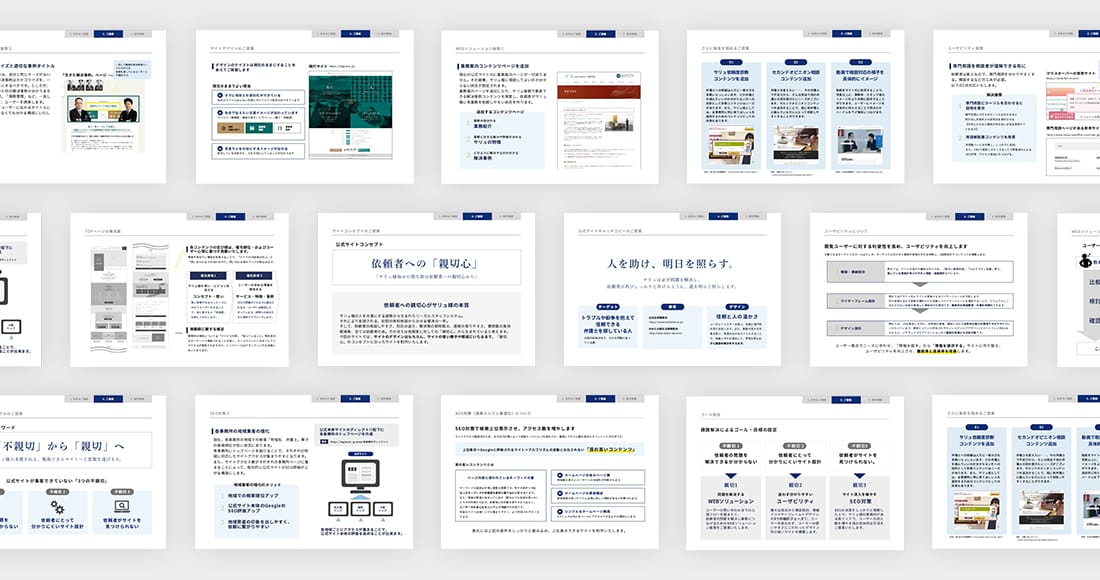Click the text 依頼者への親切心がサリュ様の本質
Viewport: 1100px width, 580px height.
tap(427, 305)
